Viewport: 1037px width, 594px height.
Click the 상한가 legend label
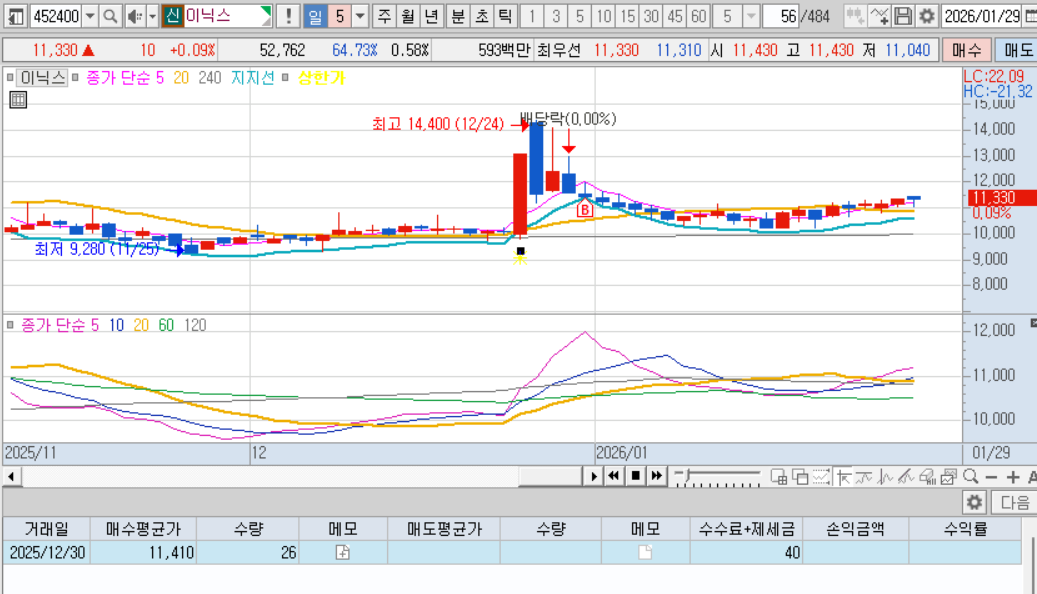click(321, 78)
